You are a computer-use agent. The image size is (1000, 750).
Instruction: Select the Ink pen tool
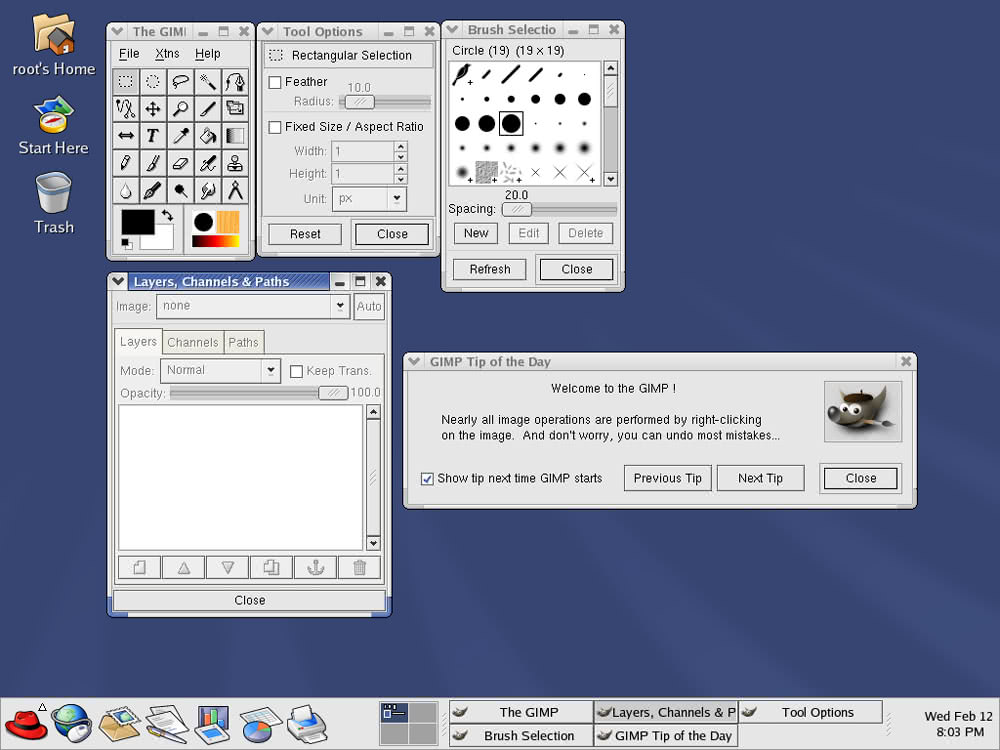(x=153, y=190)
